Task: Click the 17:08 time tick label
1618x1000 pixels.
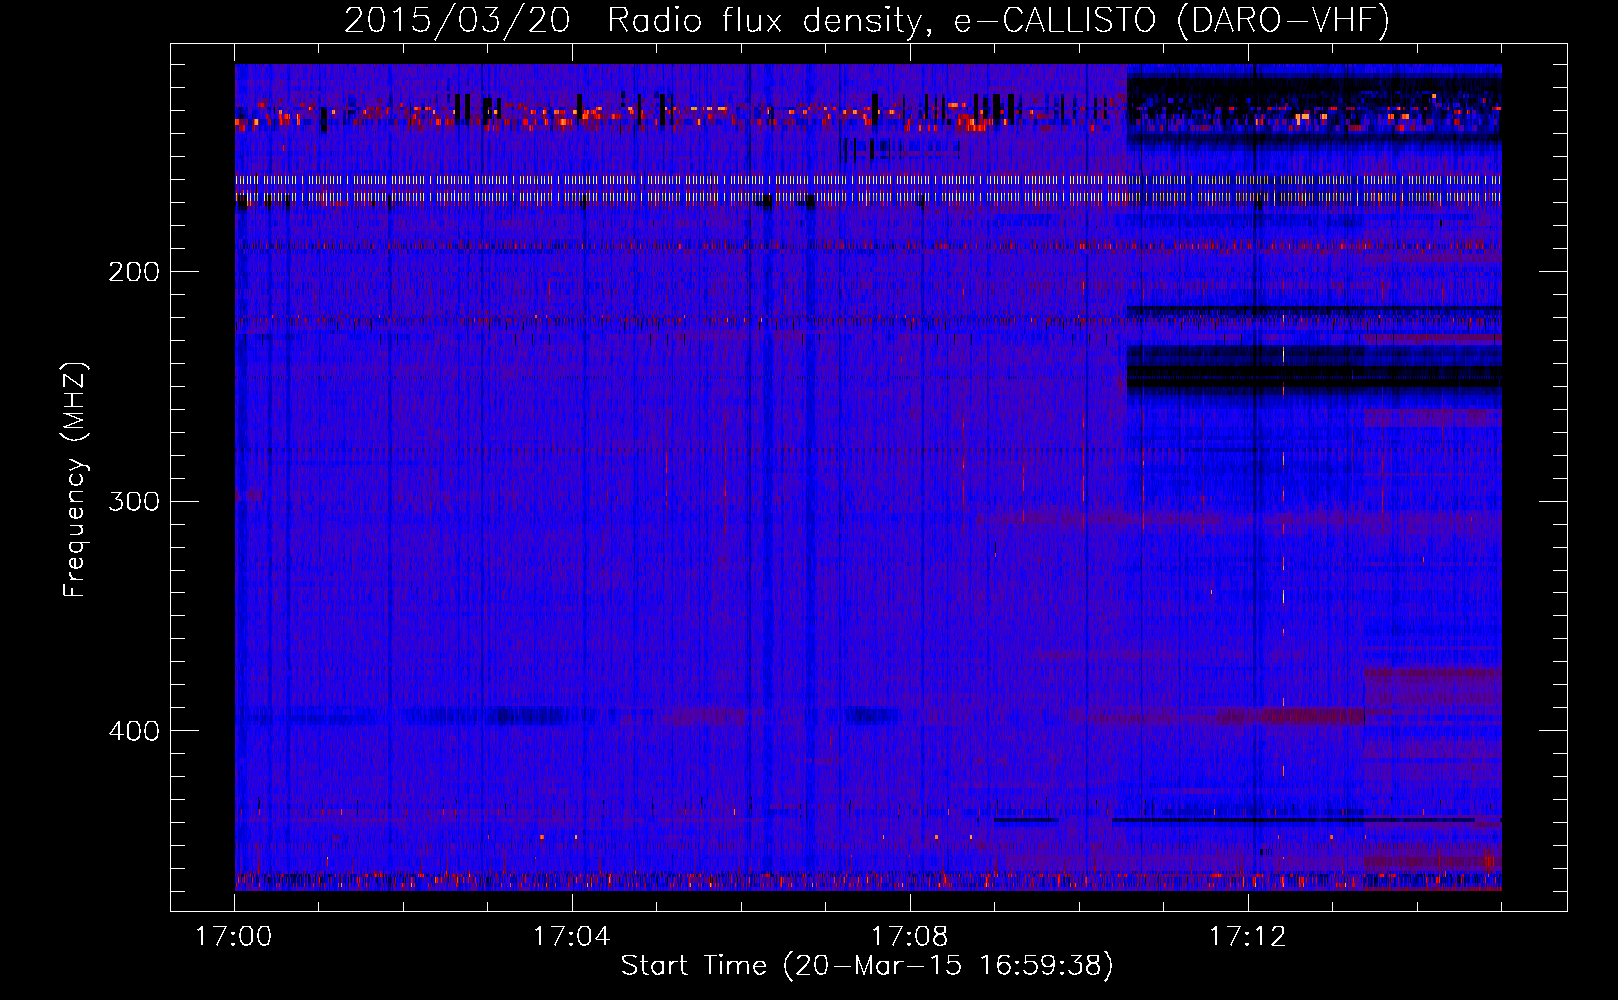Action: tap(909, 937)
